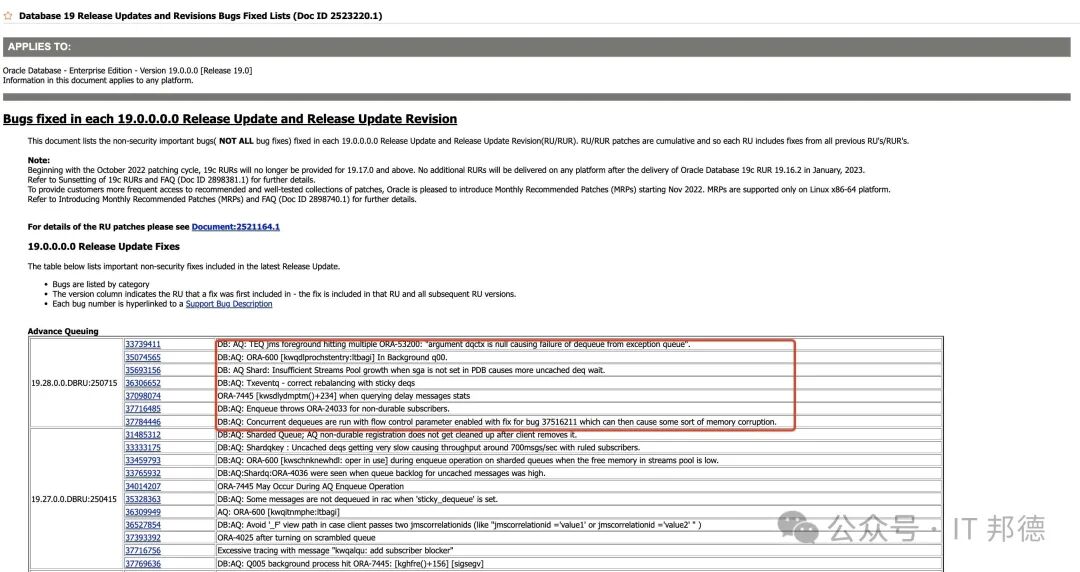Click the Bugs are listed by category bullet
This screenshot has height=572, width=1080.
click(x=101, y=284)
